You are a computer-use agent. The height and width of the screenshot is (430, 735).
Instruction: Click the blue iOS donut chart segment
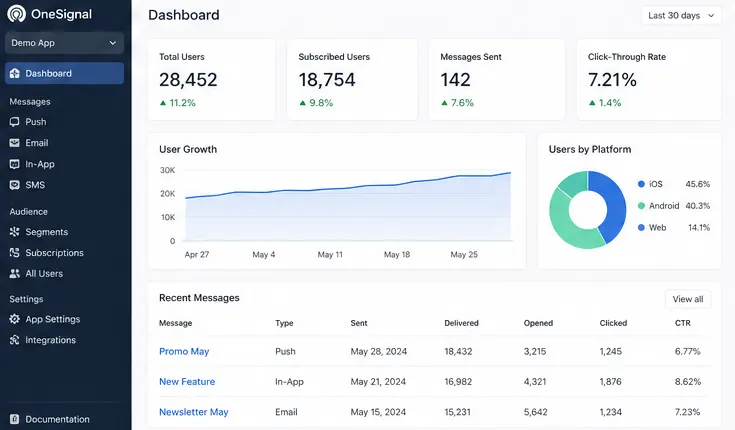click(615, 205)
